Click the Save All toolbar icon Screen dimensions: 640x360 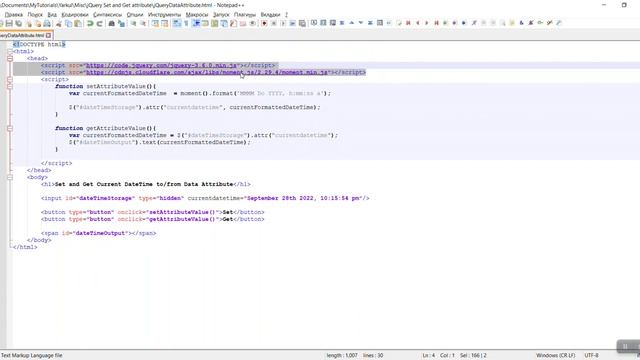click(18, 23)
